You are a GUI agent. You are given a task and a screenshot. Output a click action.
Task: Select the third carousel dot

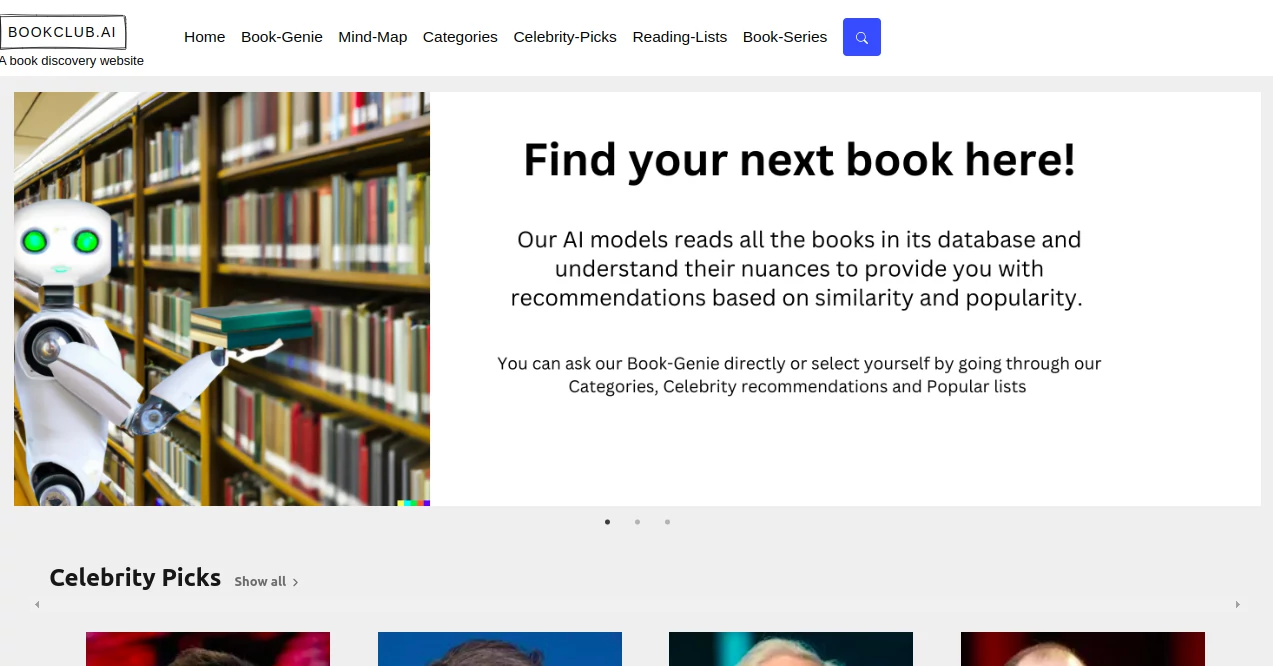667,521
